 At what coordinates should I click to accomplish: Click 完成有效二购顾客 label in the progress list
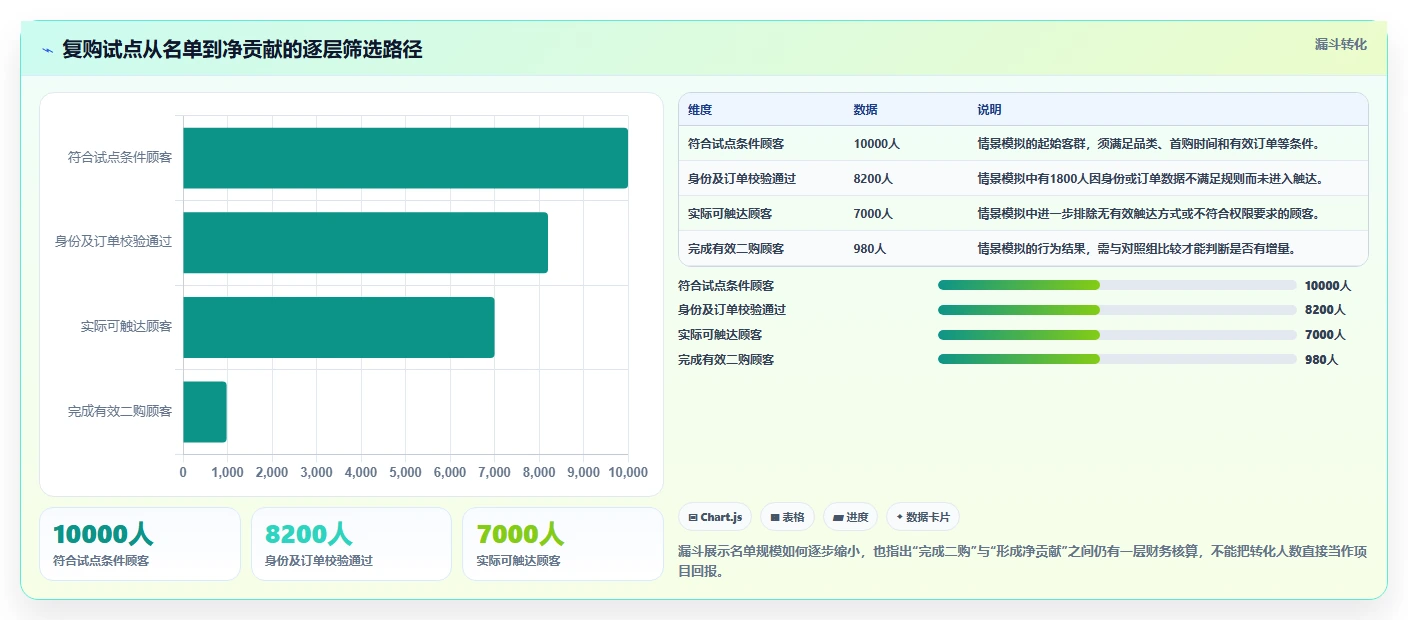(726, 360)
